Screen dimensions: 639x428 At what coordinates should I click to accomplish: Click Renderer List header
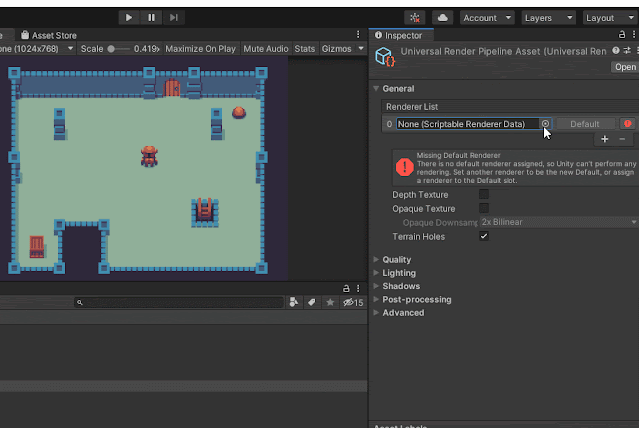[x=412, y=107]
